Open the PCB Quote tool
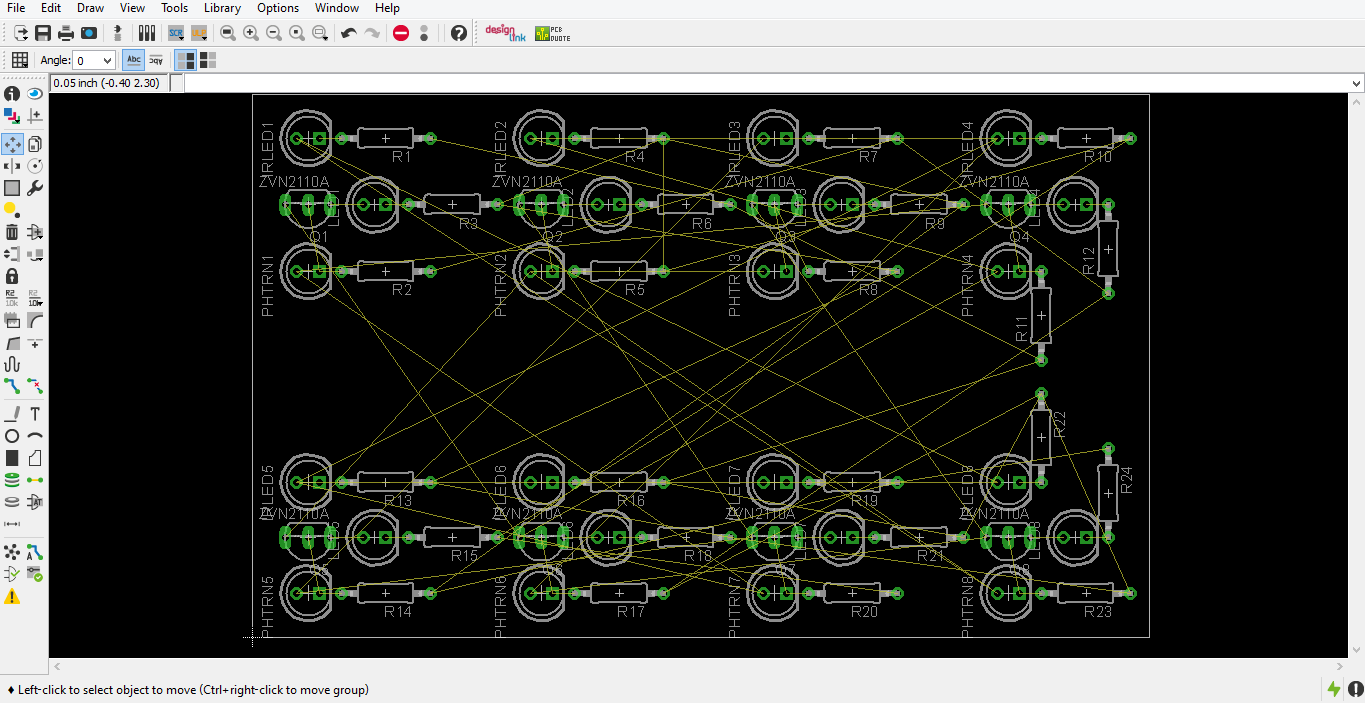The height and width of the screenshot is (703, 1365). (552, 32)
